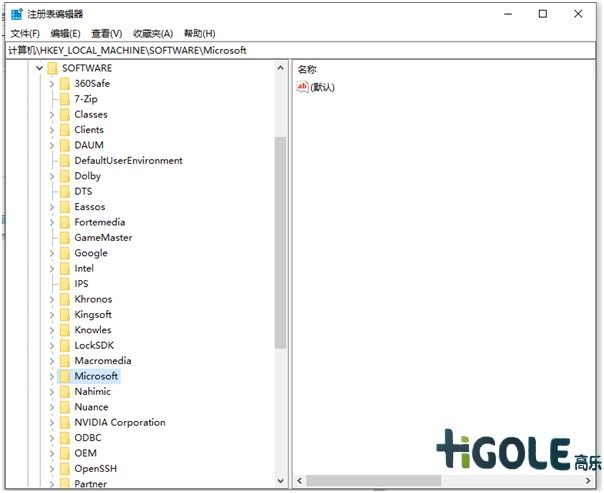Collapse the SOFTWARE tree node
This screenshot has width=604, height=493.
(x=40, y=68)
